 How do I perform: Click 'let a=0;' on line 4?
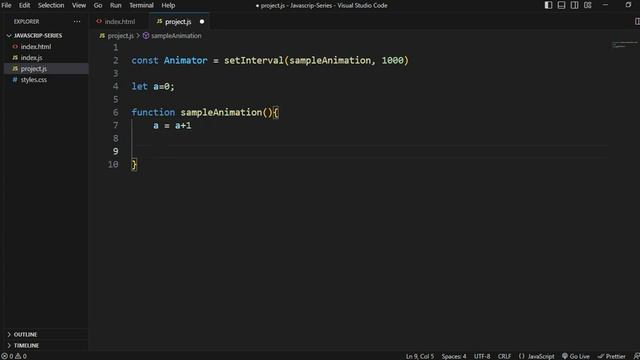click(153, 87)
